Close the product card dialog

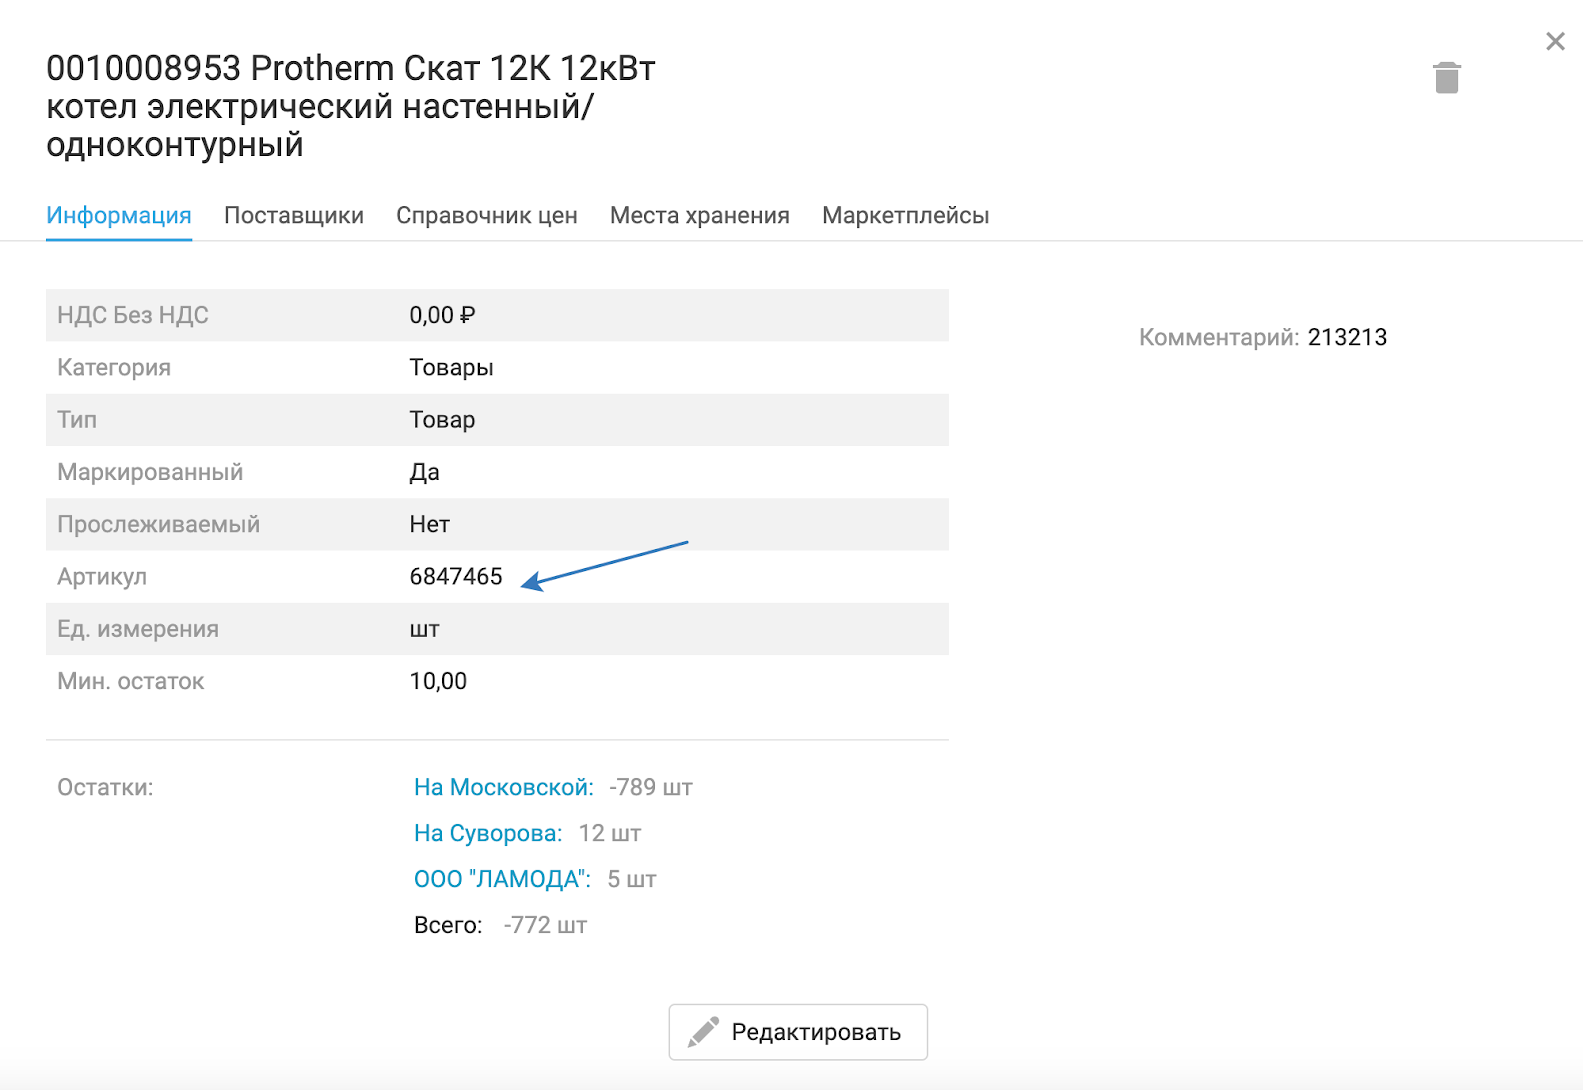1555,41
